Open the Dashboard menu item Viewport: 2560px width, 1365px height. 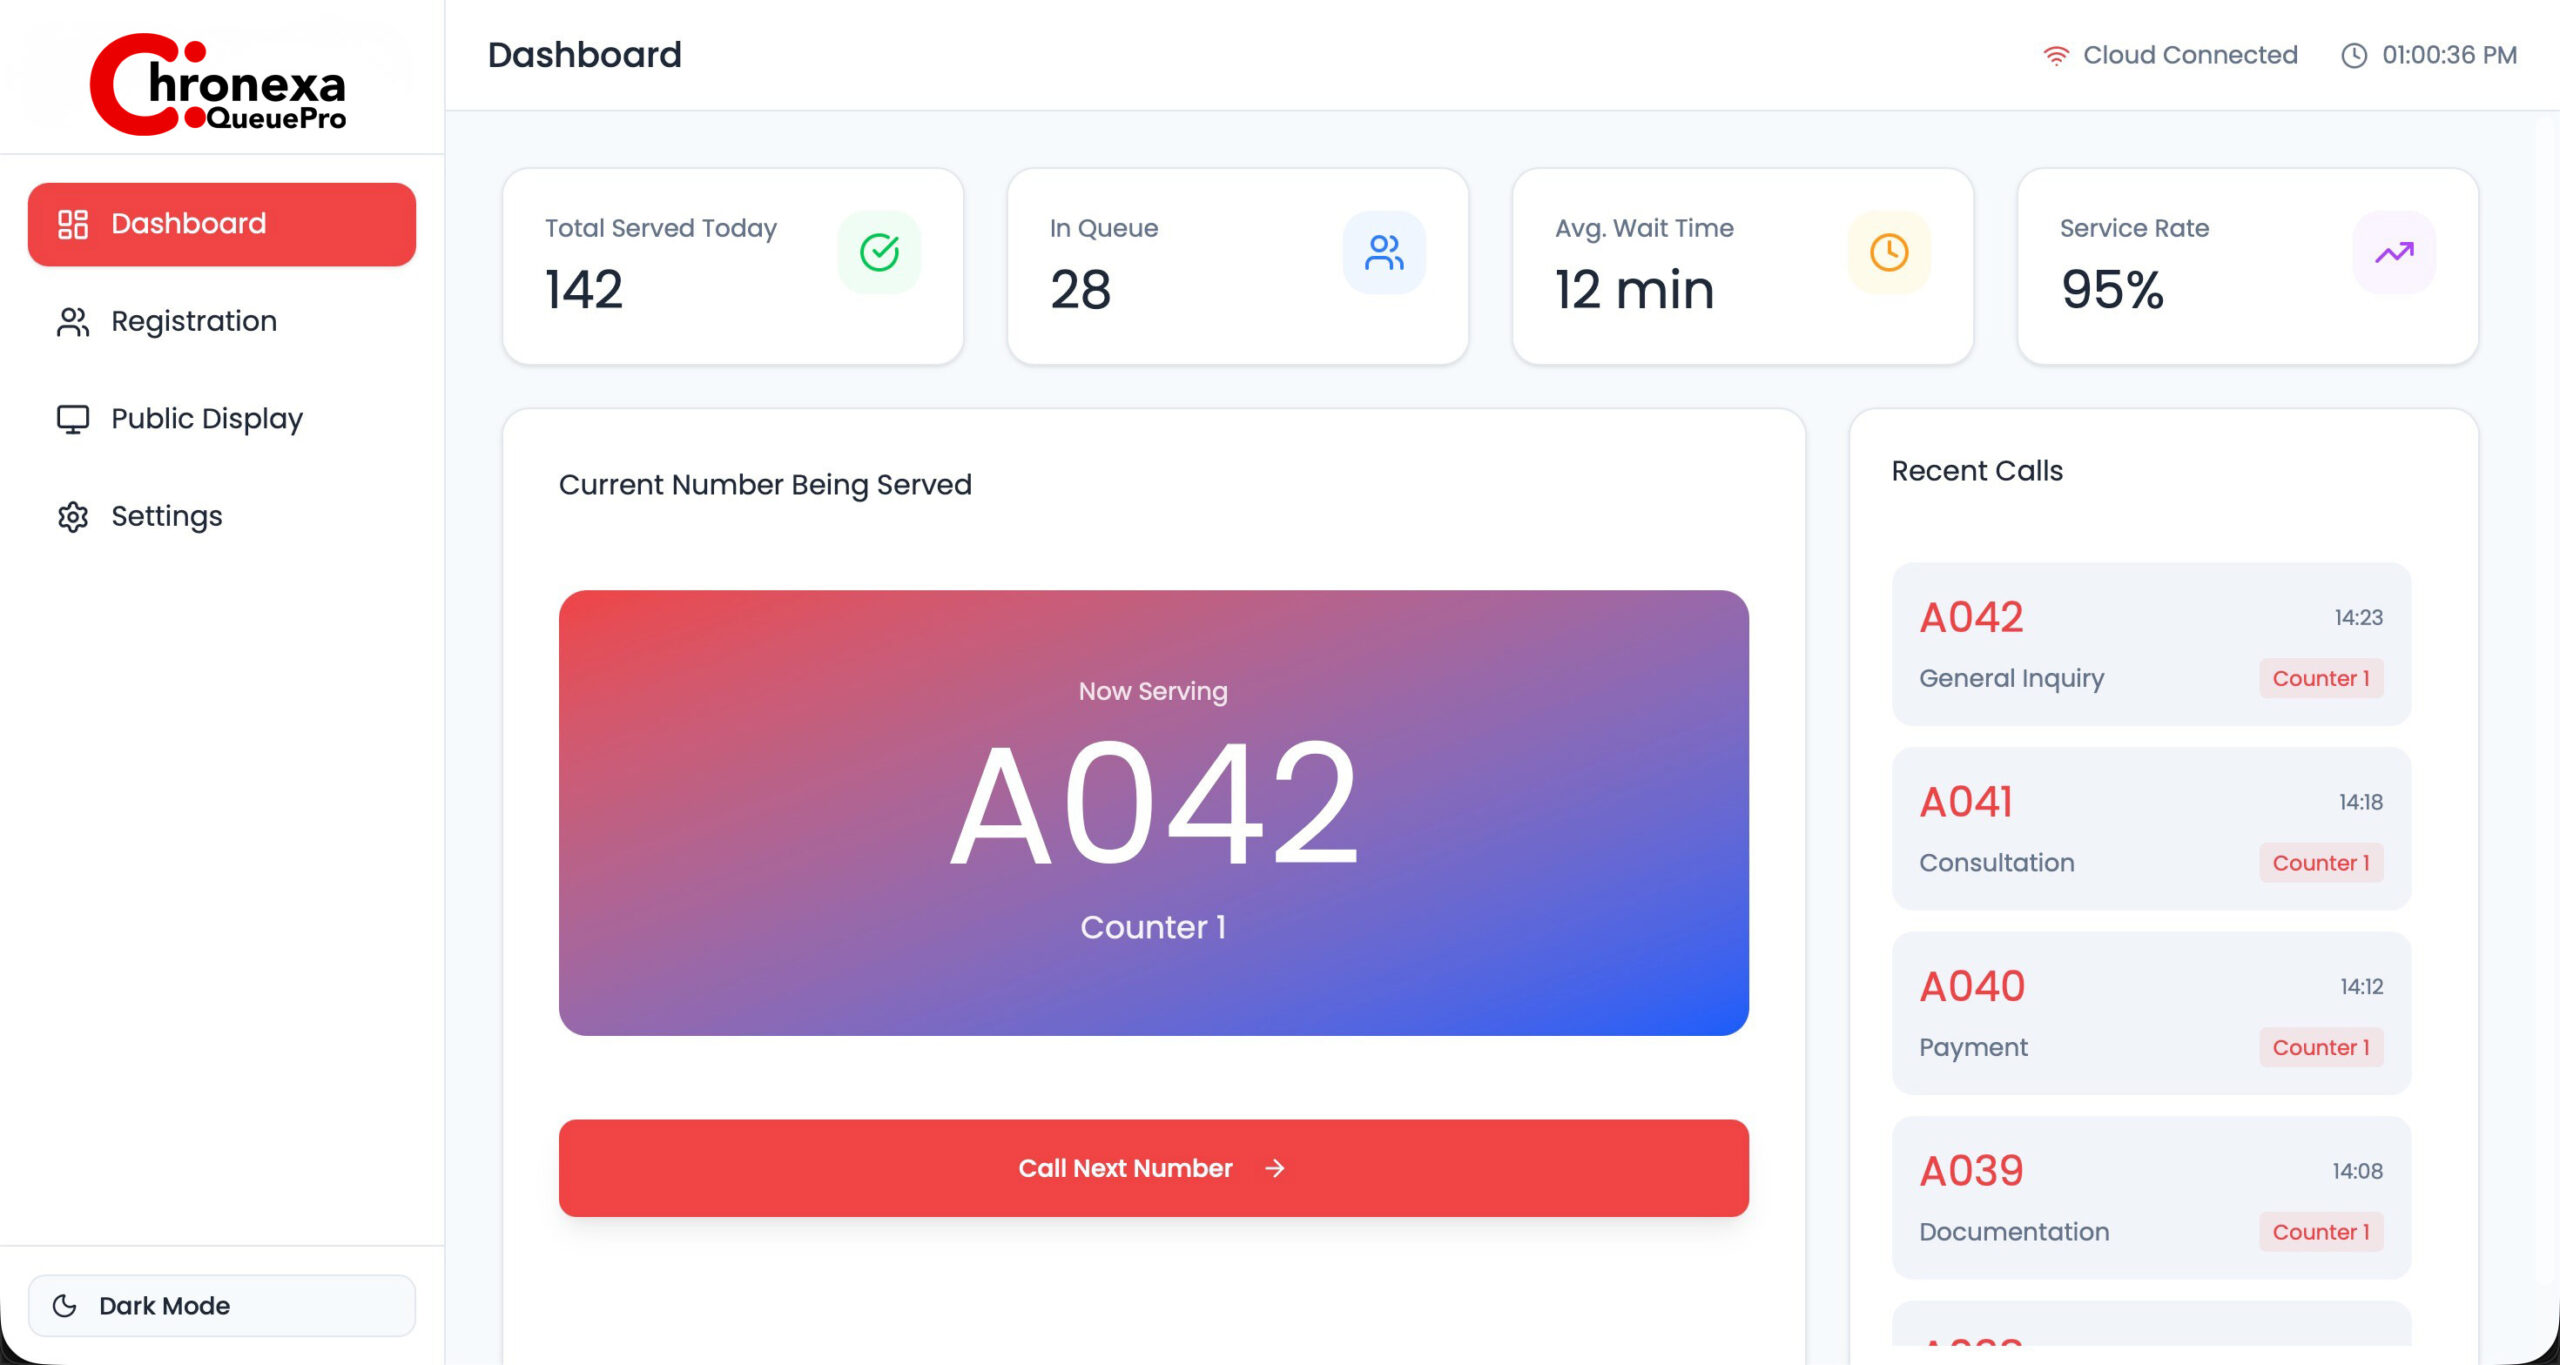(x=221, y=224)
